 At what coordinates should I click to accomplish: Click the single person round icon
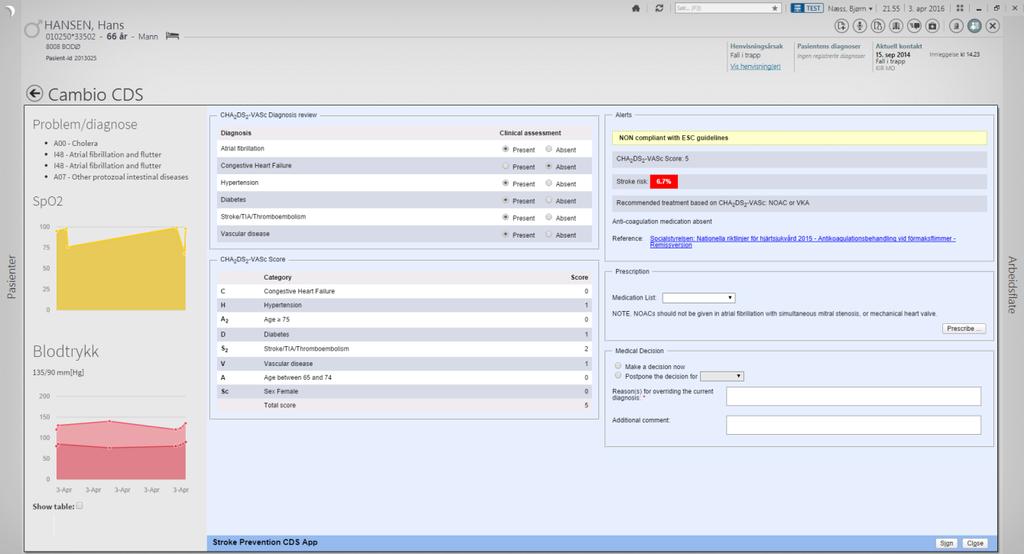pyautogui.click(x=956, y=26)
